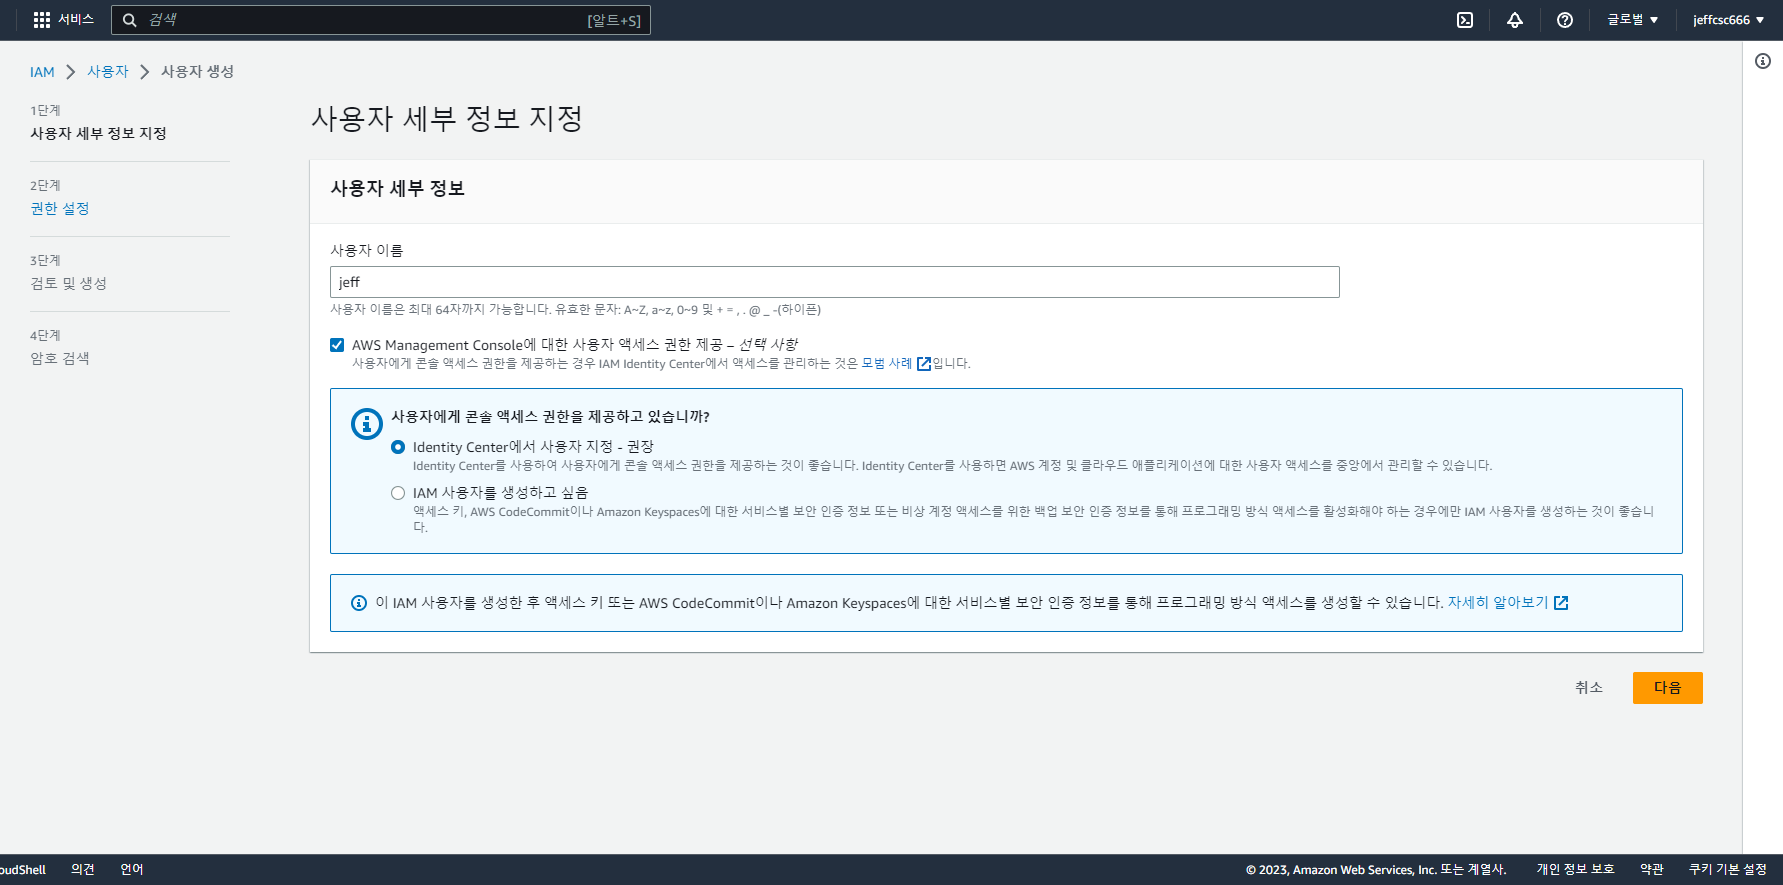Click step 4 암호 검색 text
Image resolution: width=1783 pixels, height=885 pixels.
(60, 358)
